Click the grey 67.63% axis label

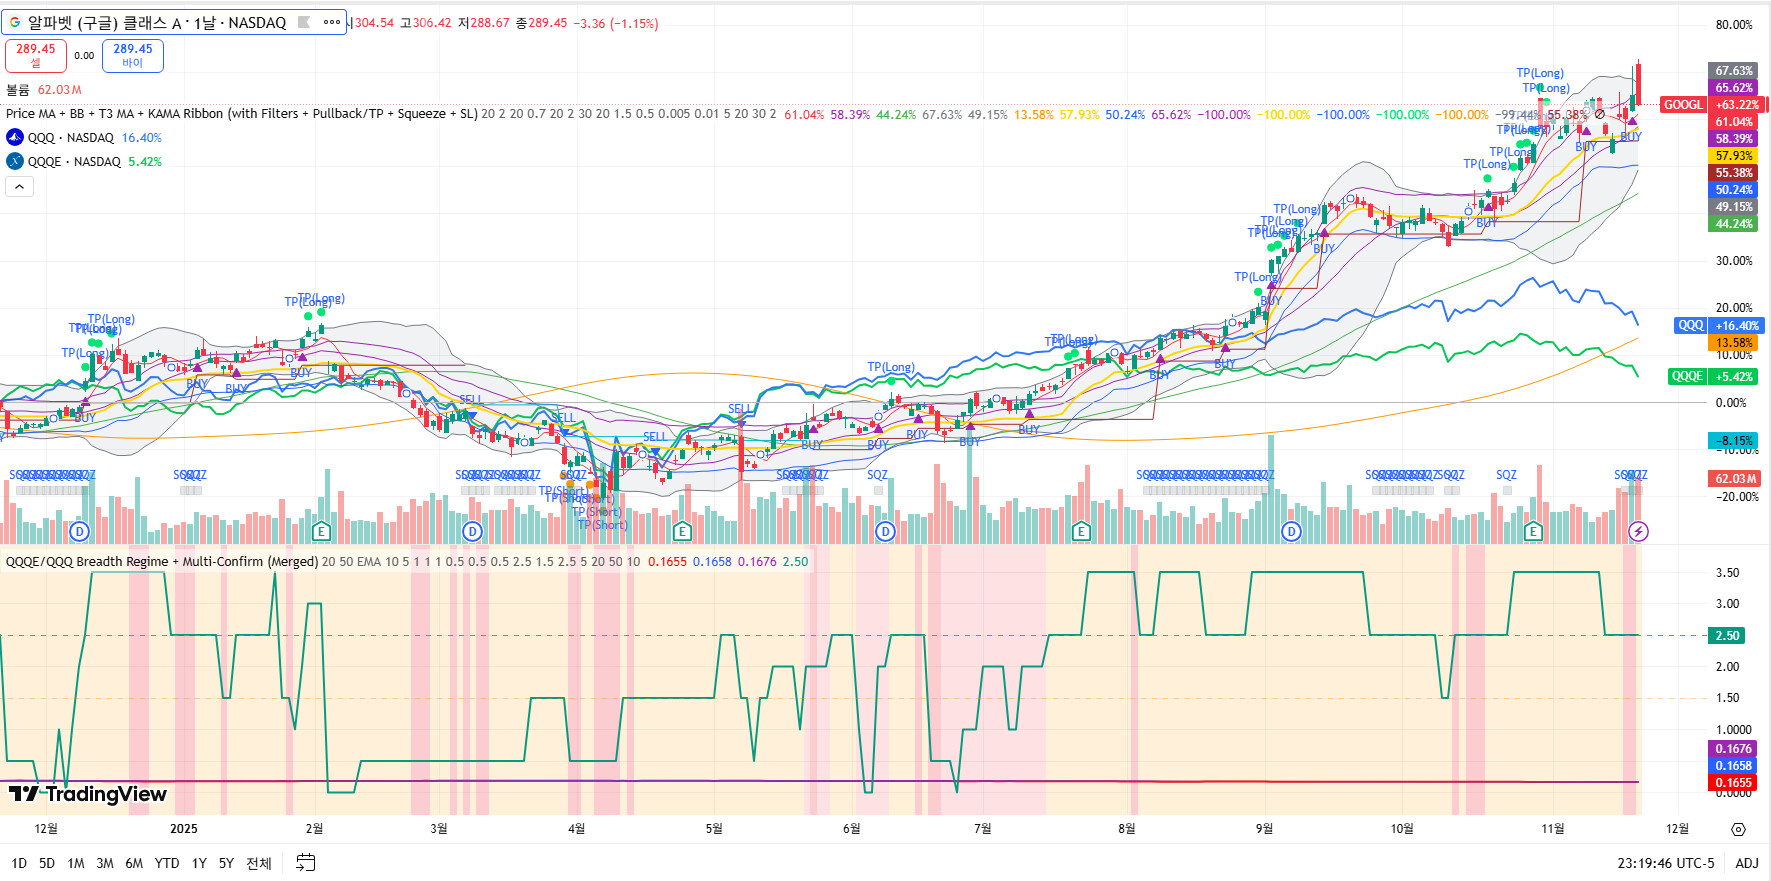(1734, 70)
